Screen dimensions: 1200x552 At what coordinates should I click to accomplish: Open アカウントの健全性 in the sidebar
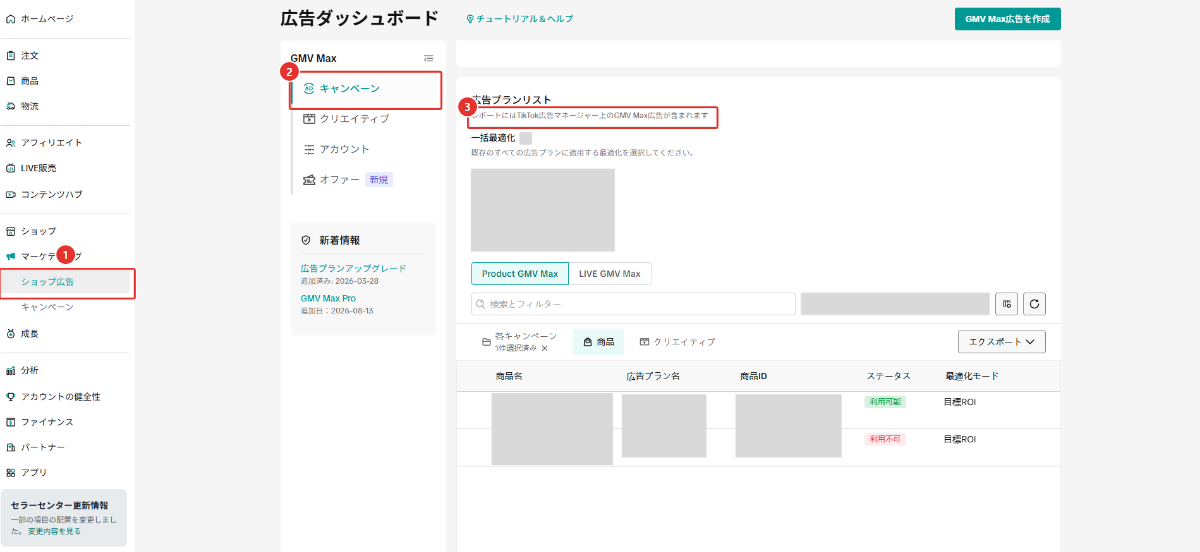60,396
